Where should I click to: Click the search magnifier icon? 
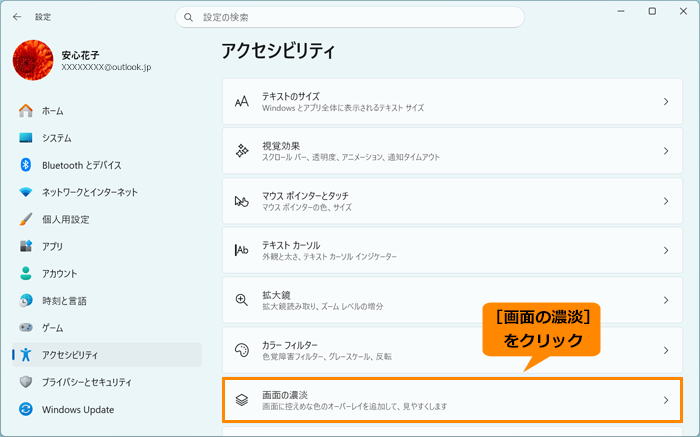[x=188, y=17]
